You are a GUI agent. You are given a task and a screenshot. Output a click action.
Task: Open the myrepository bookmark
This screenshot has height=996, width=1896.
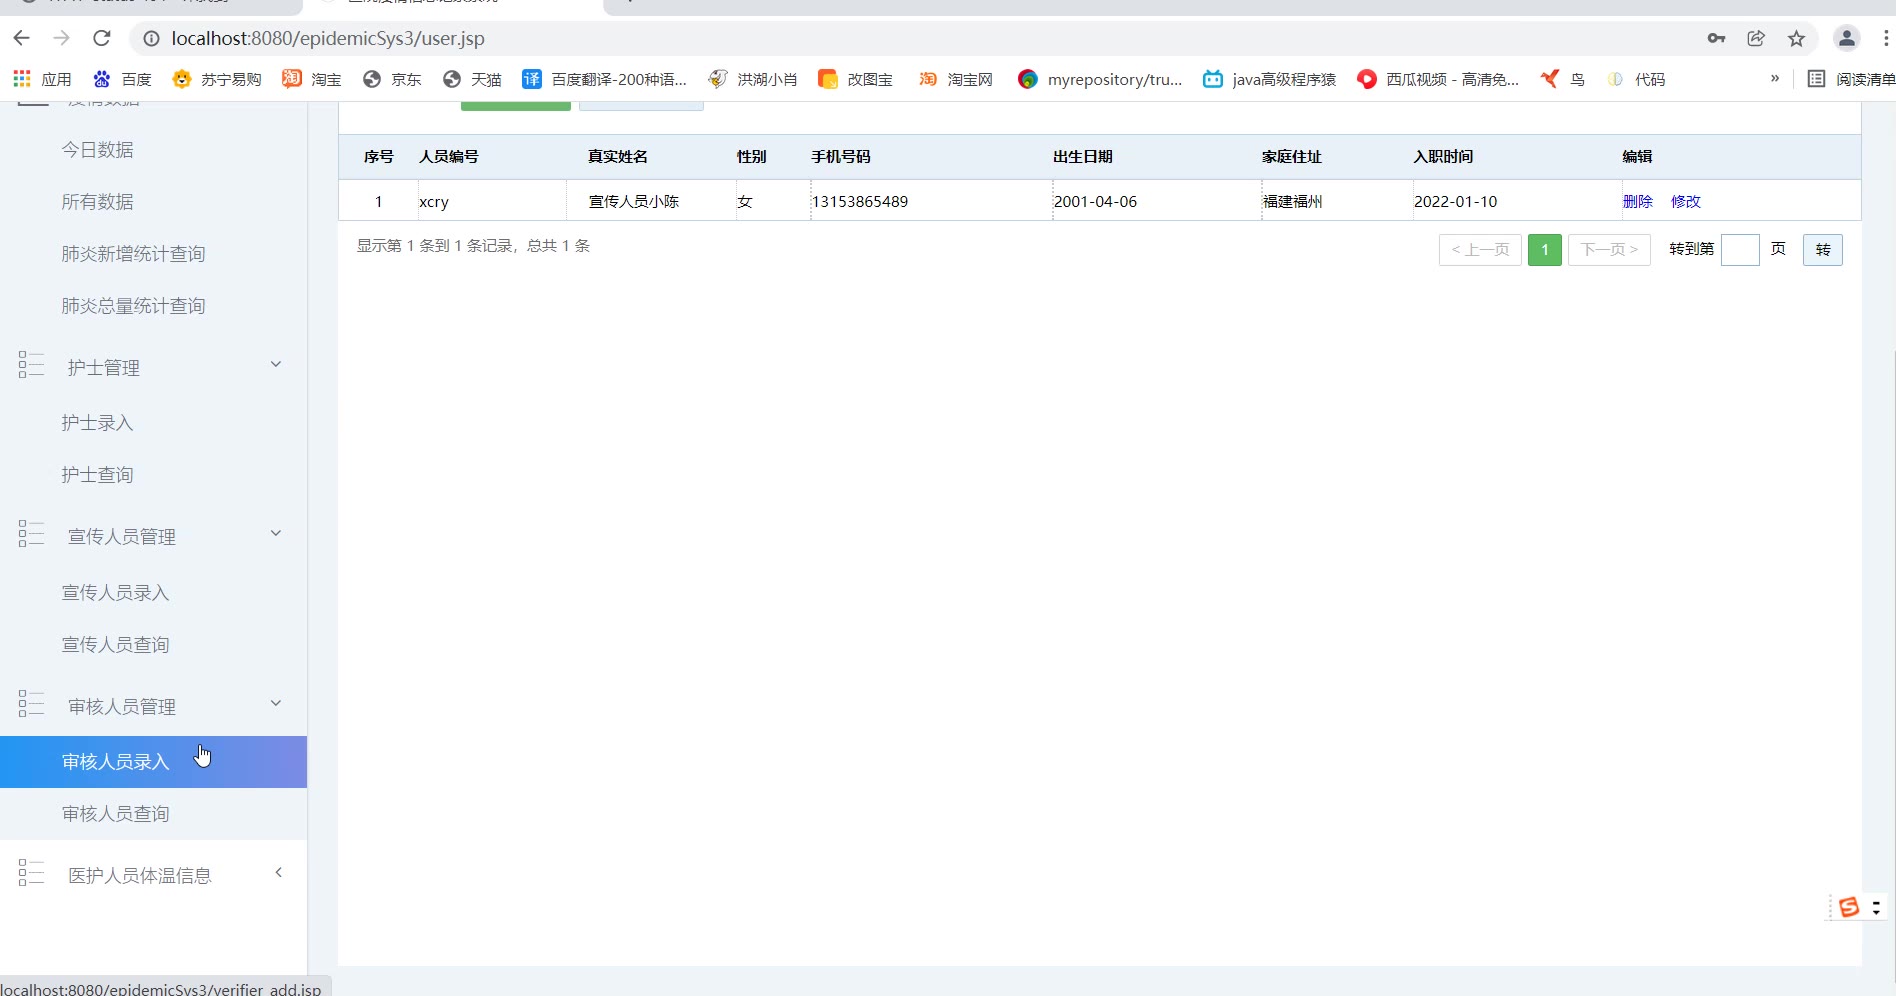click(x=1099, y=79)
